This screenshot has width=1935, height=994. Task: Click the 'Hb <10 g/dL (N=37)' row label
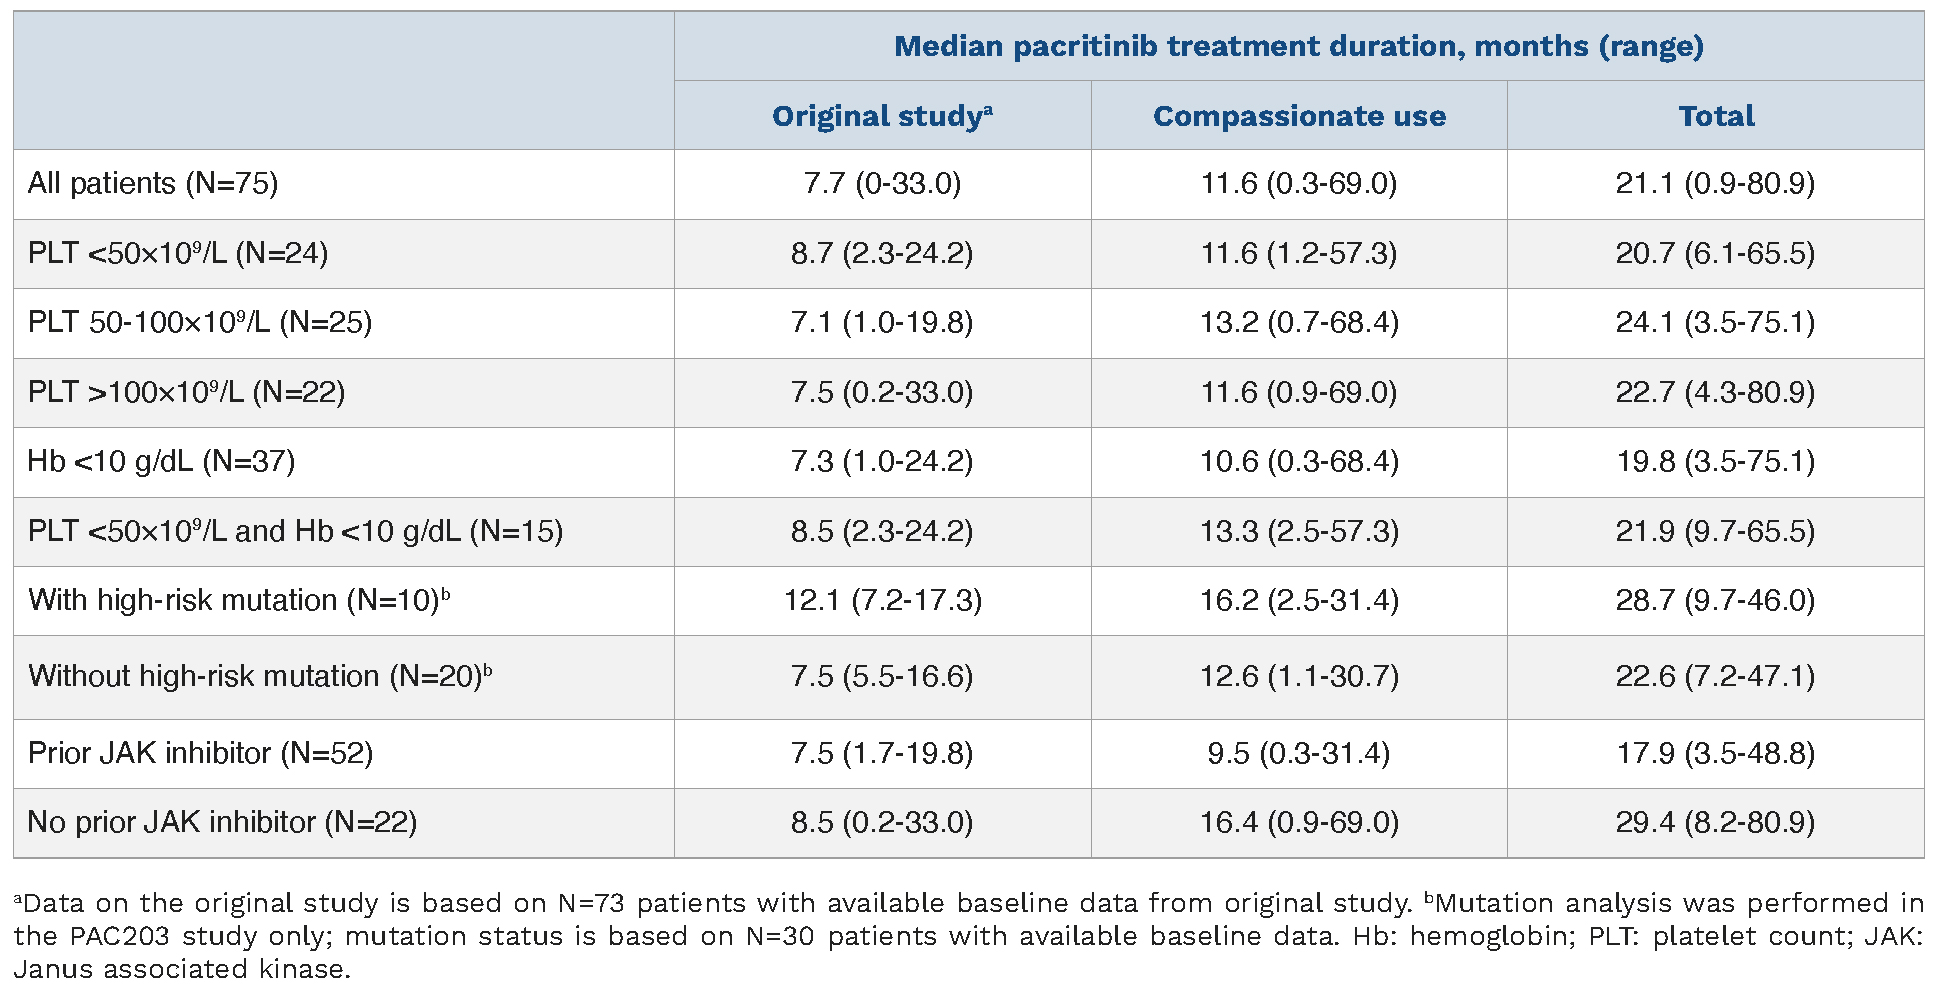(x=161, y=462)
